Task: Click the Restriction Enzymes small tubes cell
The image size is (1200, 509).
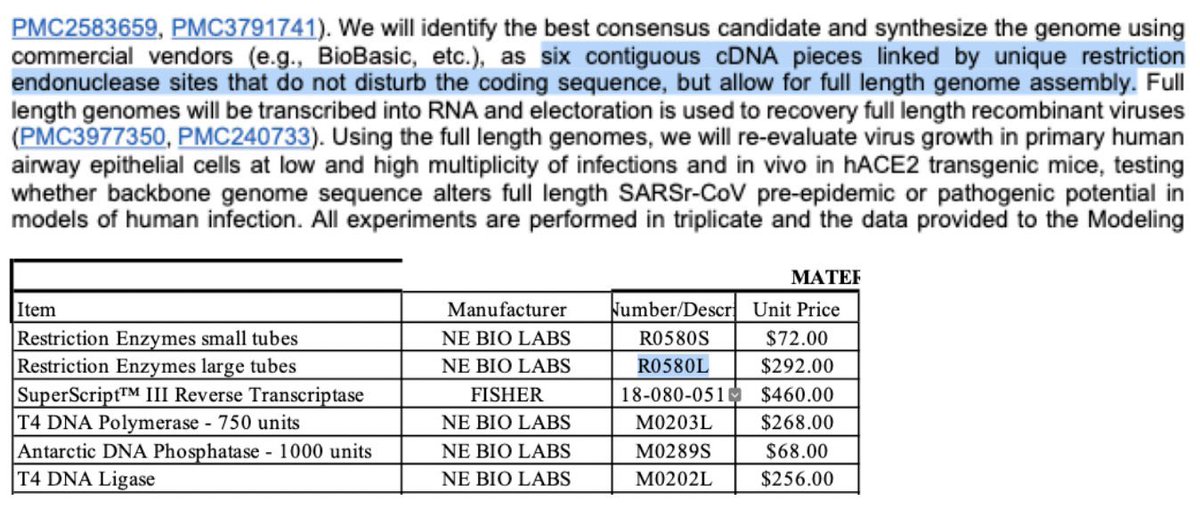Action: (157, 339)
